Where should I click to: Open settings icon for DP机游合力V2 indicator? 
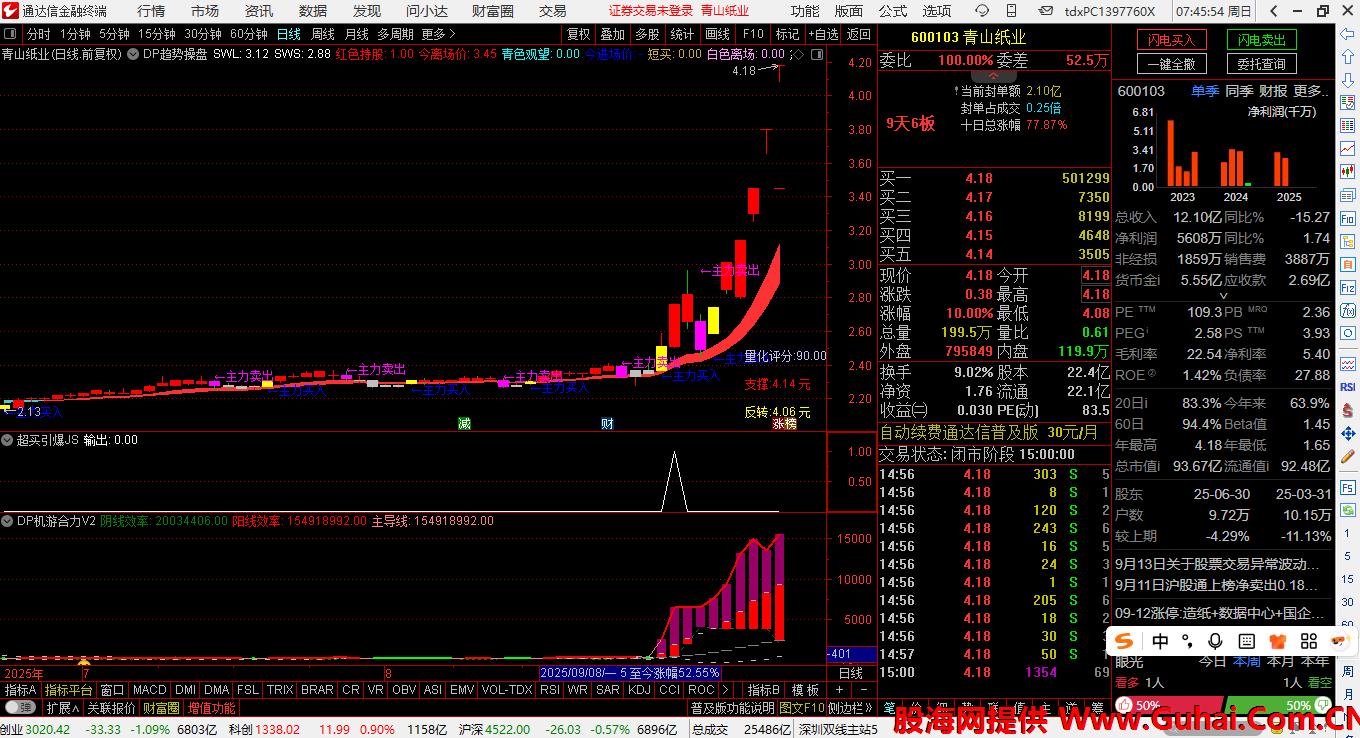click(x=7, y=521)
